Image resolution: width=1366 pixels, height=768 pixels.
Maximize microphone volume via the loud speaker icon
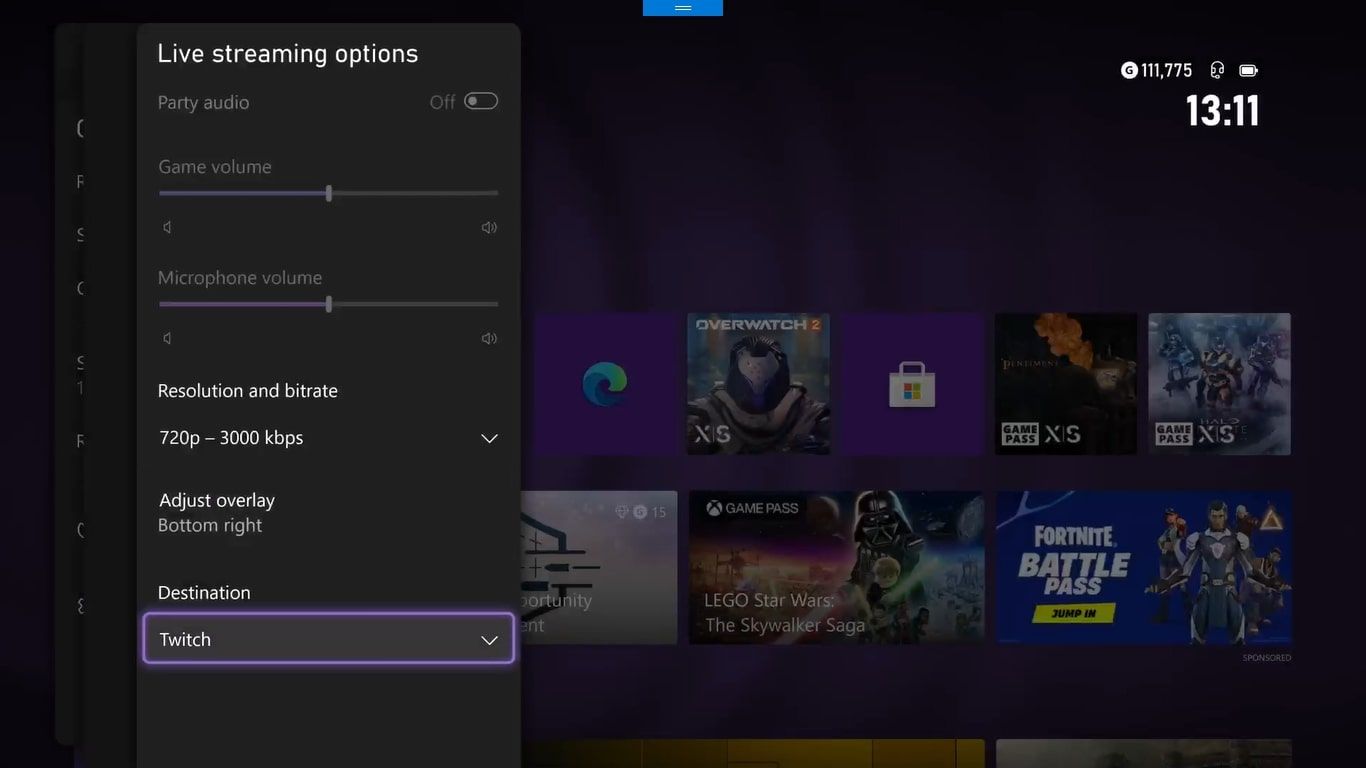[x=489, y=337]
